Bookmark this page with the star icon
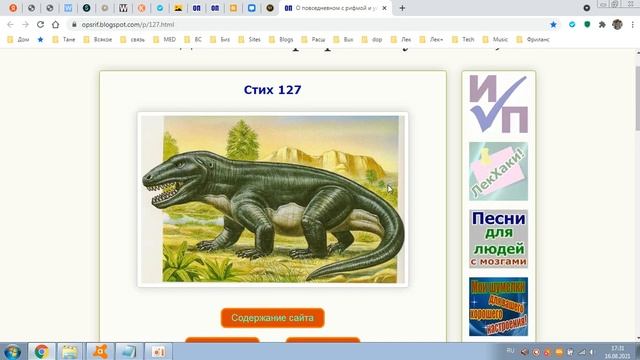 tap(553, 24)
